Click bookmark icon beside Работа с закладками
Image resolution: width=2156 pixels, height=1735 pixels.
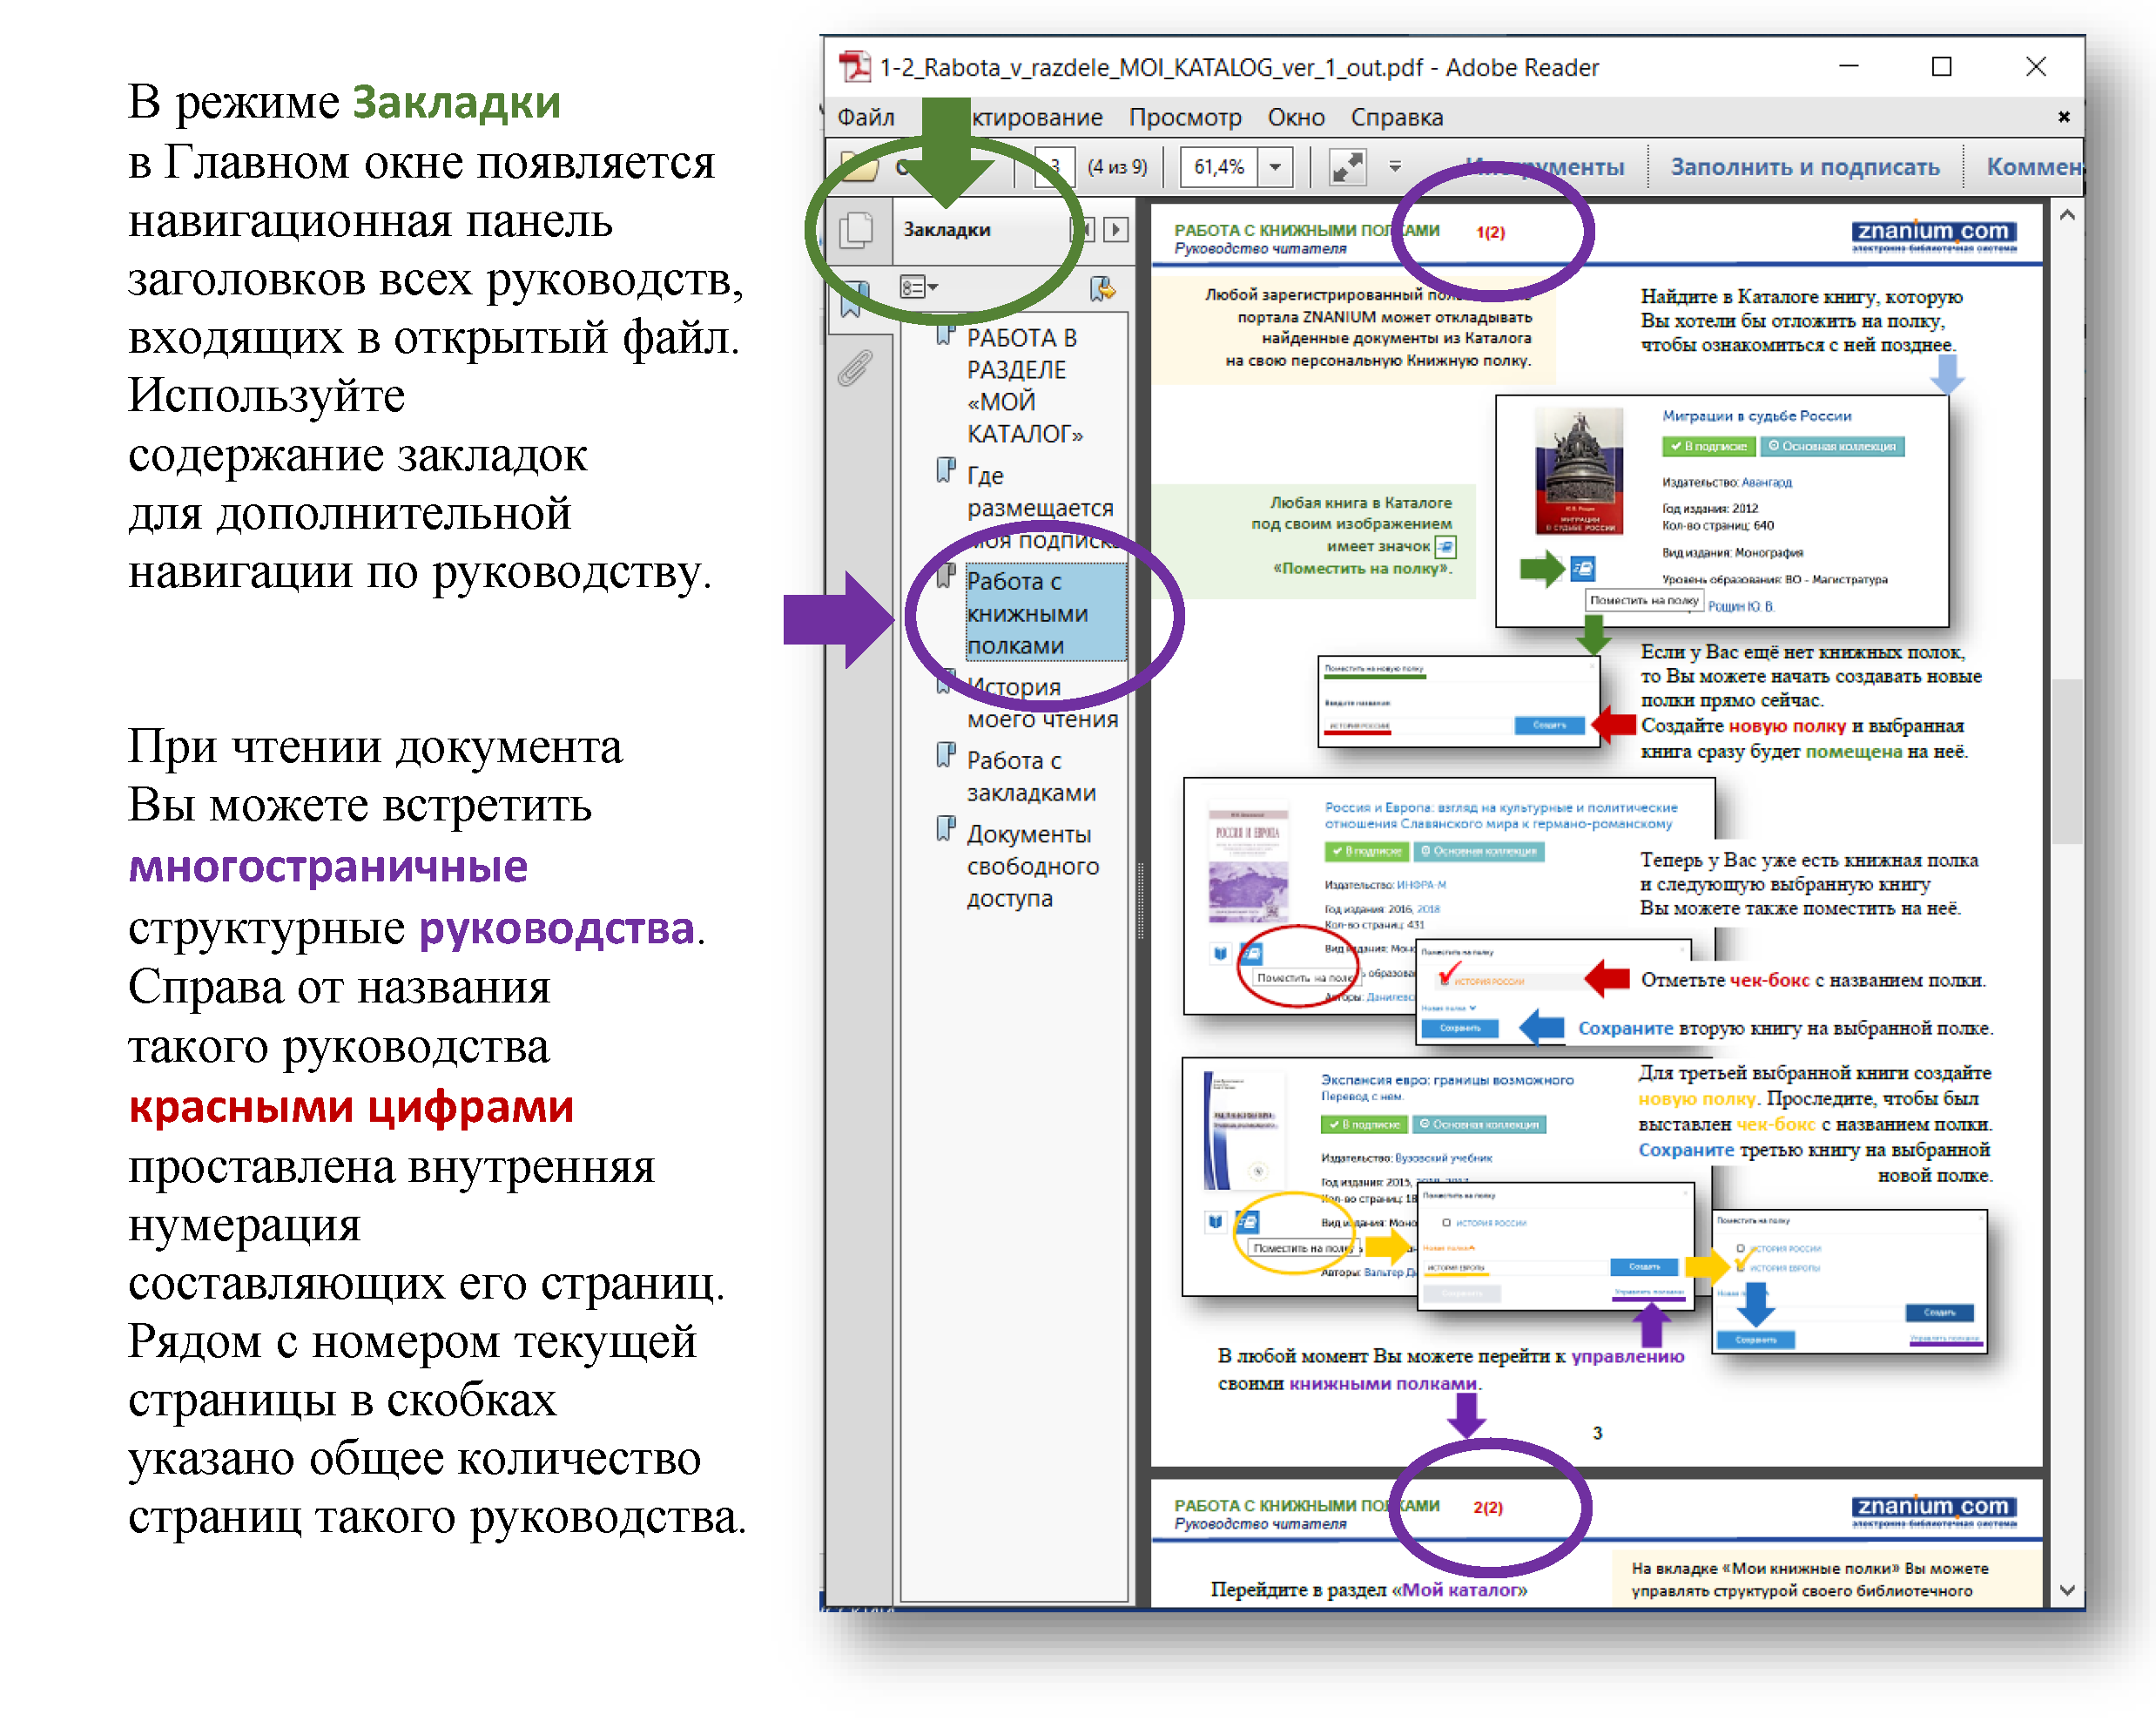[x=945, y=755]
